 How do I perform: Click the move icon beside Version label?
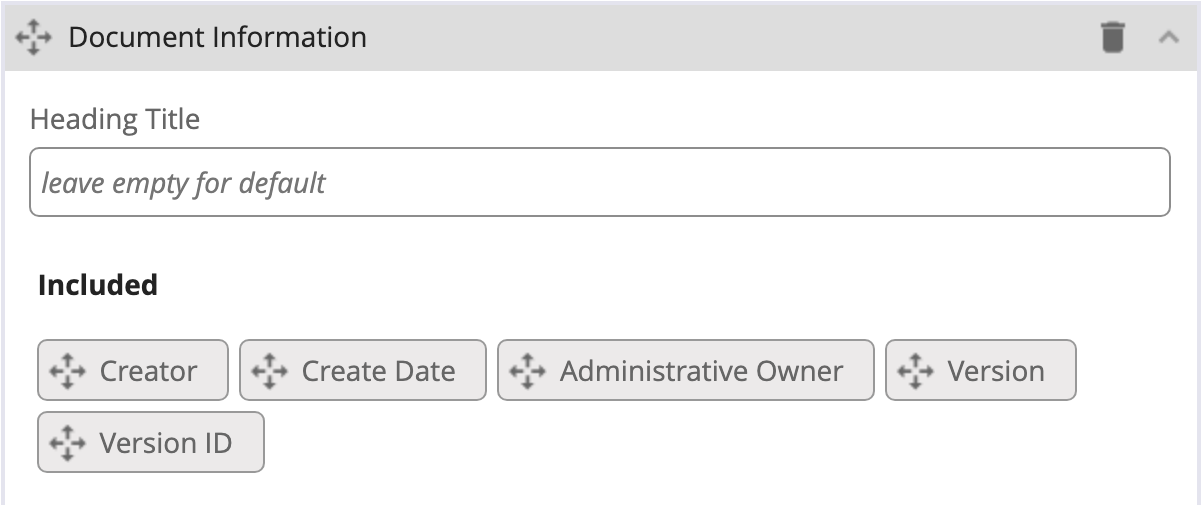point(915,371)
